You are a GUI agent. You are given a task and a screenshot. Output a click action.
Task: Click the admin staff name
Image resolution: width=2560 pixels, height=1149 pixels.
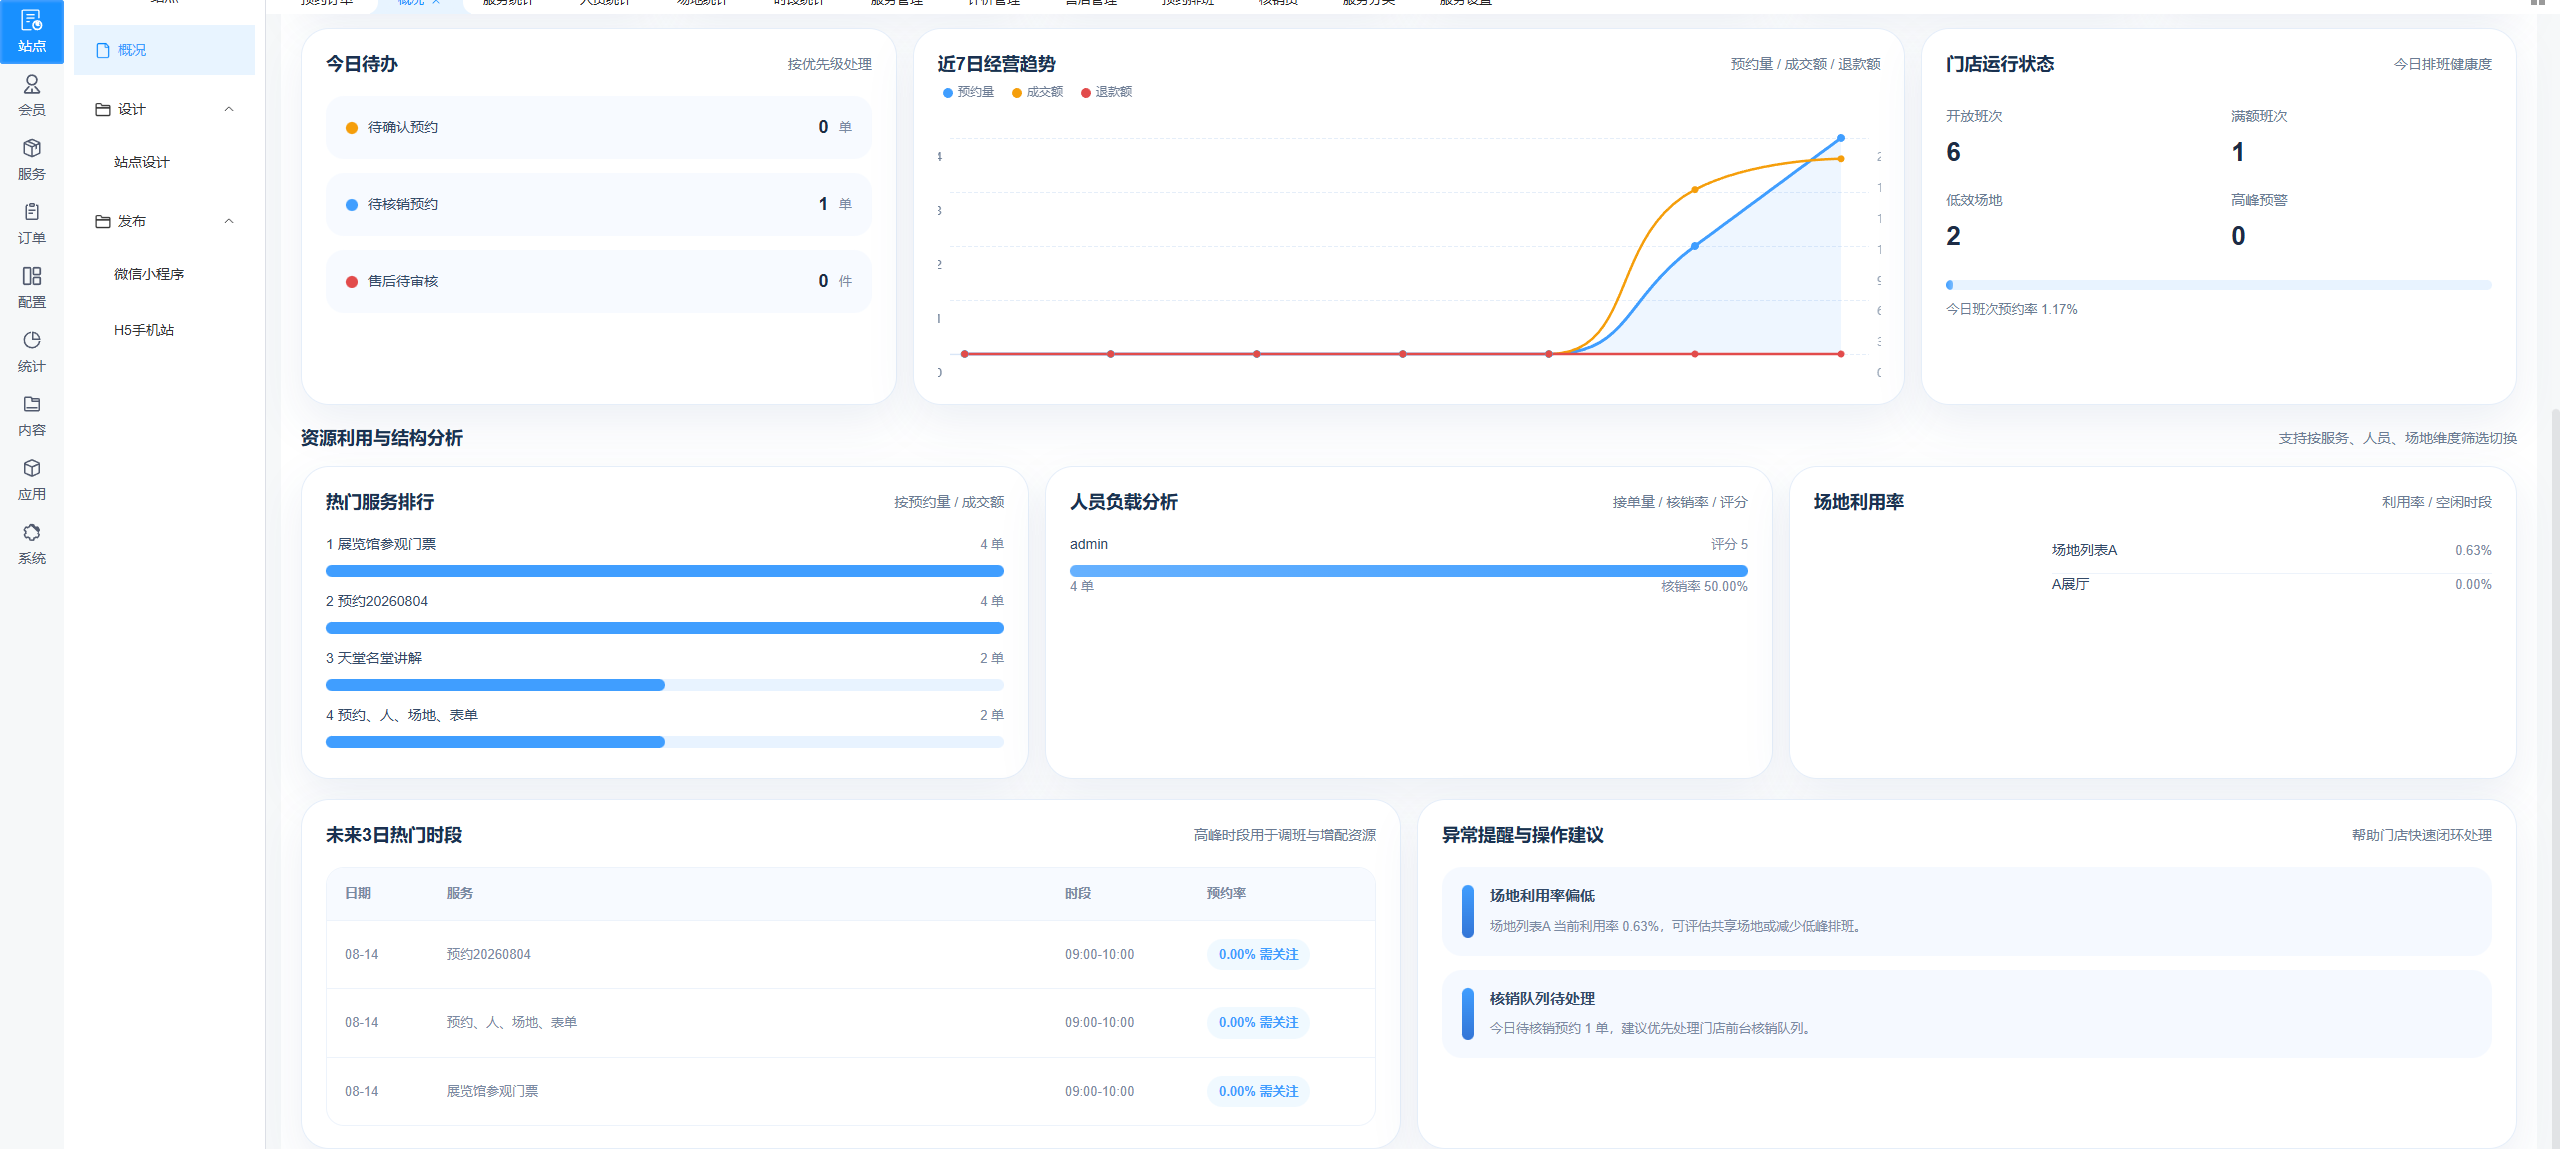tap(1089, 544)
